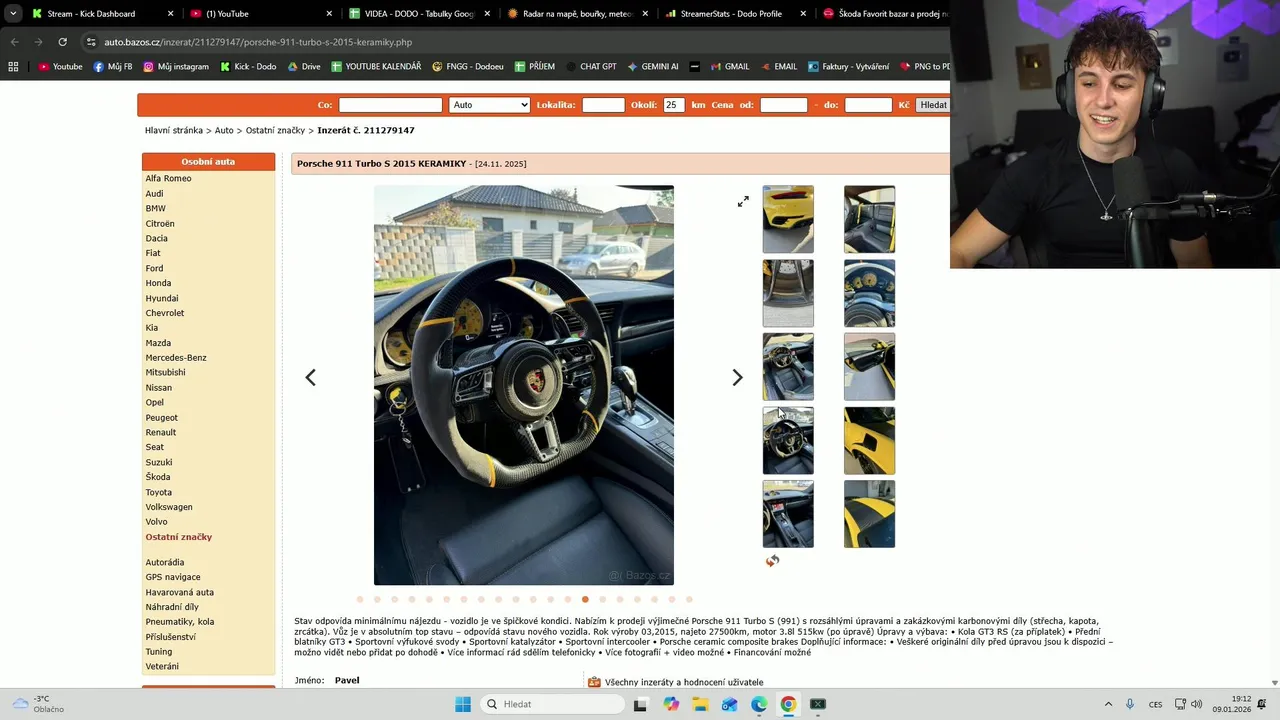
Task: Click the weather widget showing -3°C
Action: pos(37,704)
